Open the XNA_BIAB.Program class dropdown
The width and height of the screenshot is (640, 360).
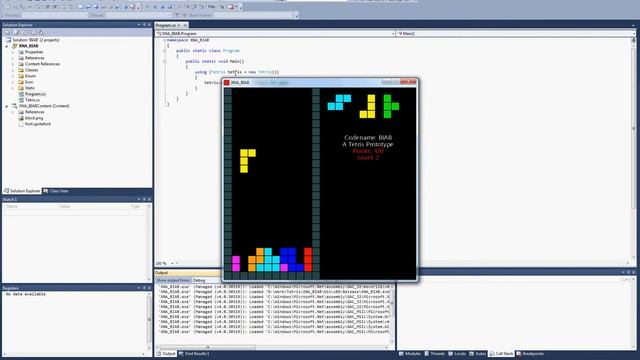pyautogui.click(x=393, y=34)
